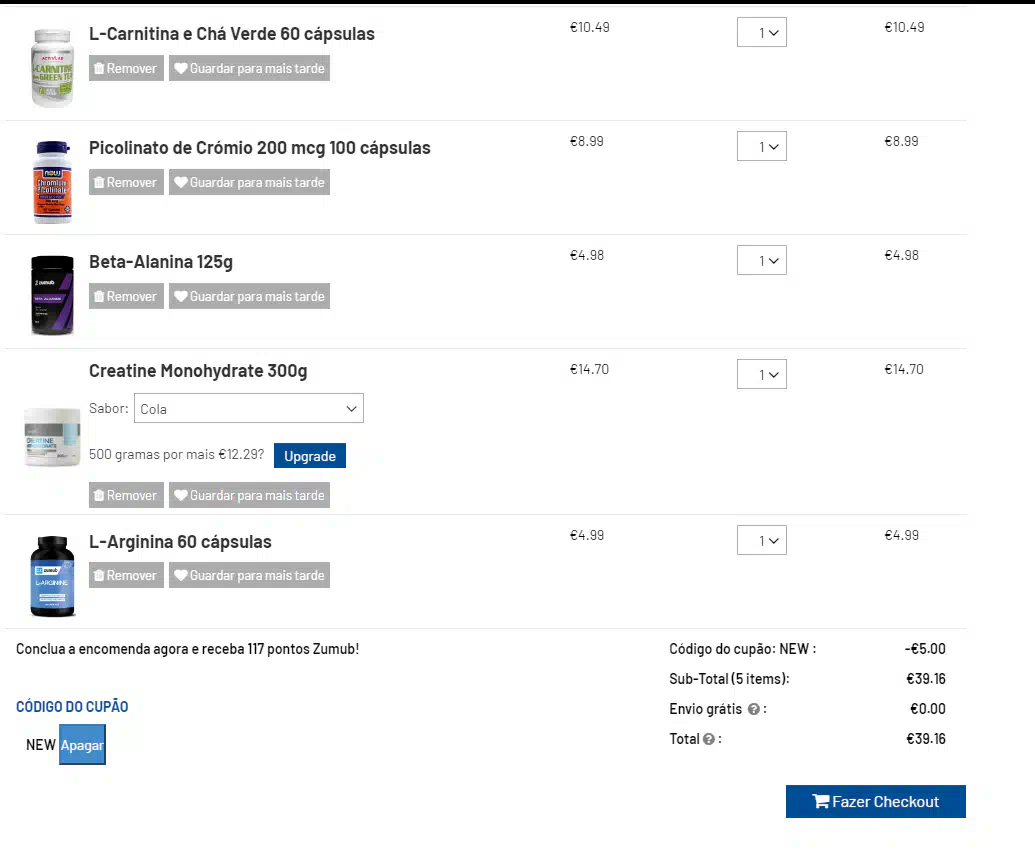Viewport: 1035px width, 850px height.
Task: Save L-Arginina with Guardar para mais tarde
Action: pos(250,575)
